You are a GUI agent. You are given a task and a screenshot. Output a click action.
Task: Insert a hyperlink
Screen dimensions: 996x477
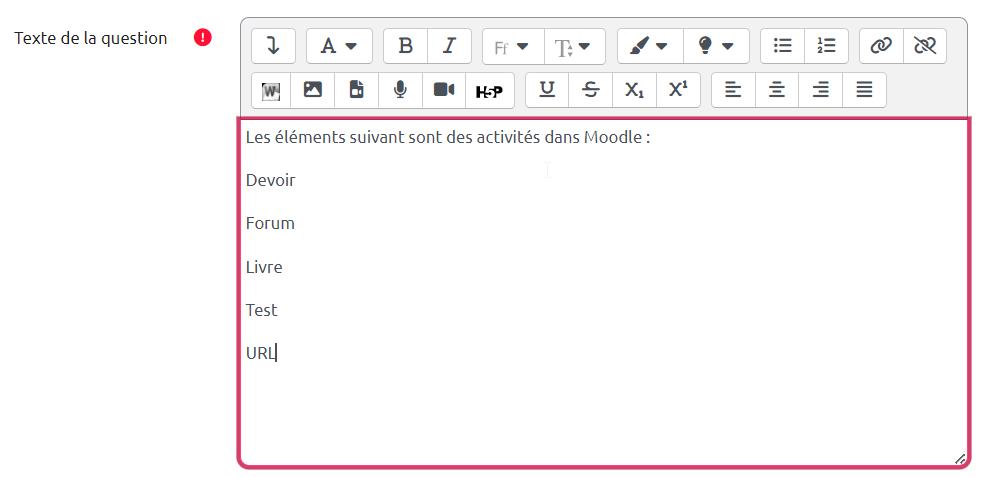pos(880,46)
